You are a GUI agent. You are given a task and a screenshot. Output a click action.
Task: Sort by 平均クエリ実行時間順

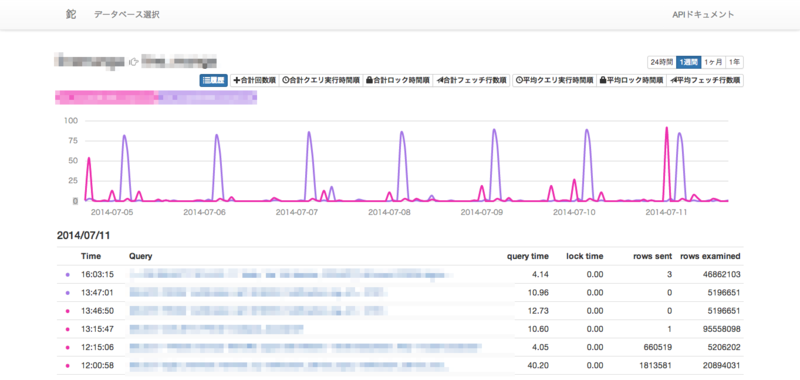pyautogui.click(x=555, y=80)
